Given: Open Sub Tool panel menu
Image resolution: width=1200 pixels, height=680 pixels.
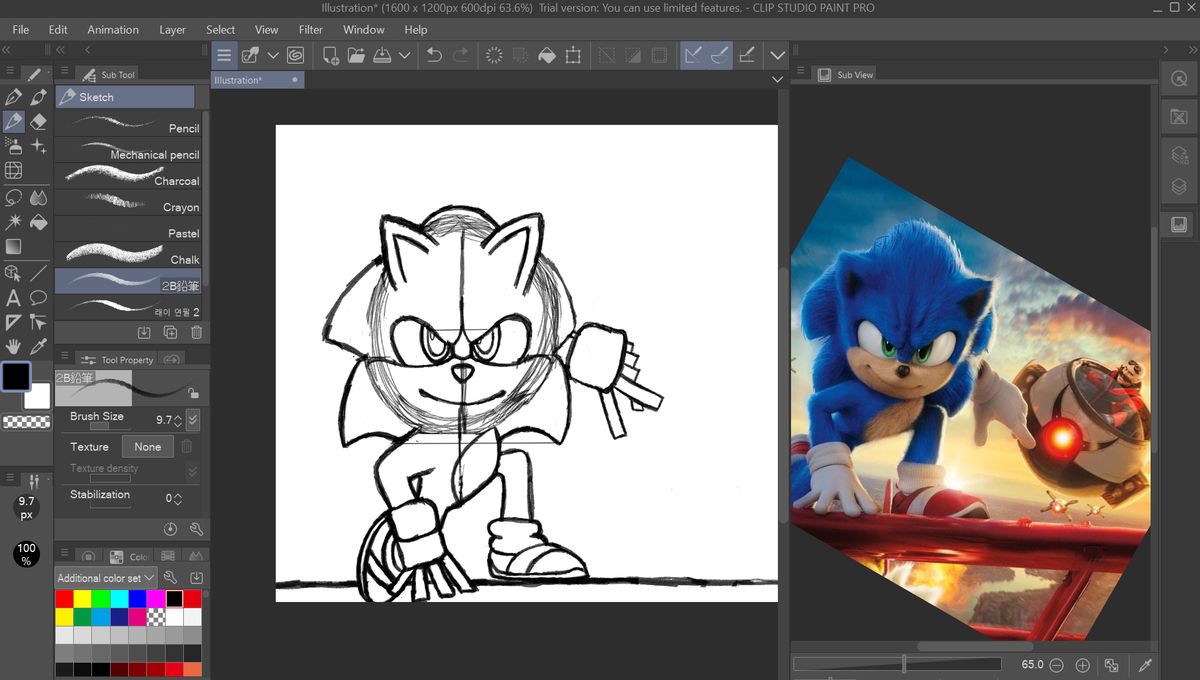Looking at the screenshot, I should point(64,72).
